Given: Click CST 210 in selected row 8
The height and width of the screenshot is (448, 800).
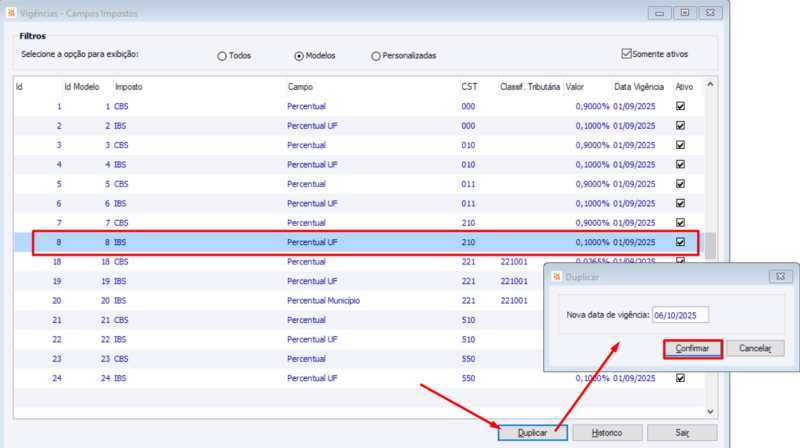Looking at the screenshot, I should coord(468,242).
